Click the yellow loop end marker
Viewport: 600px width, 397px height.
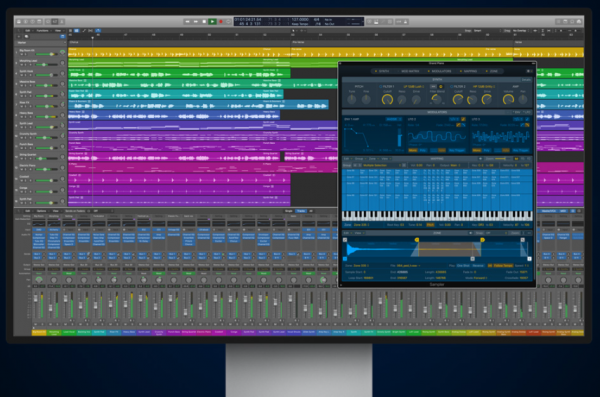[482, 240]
